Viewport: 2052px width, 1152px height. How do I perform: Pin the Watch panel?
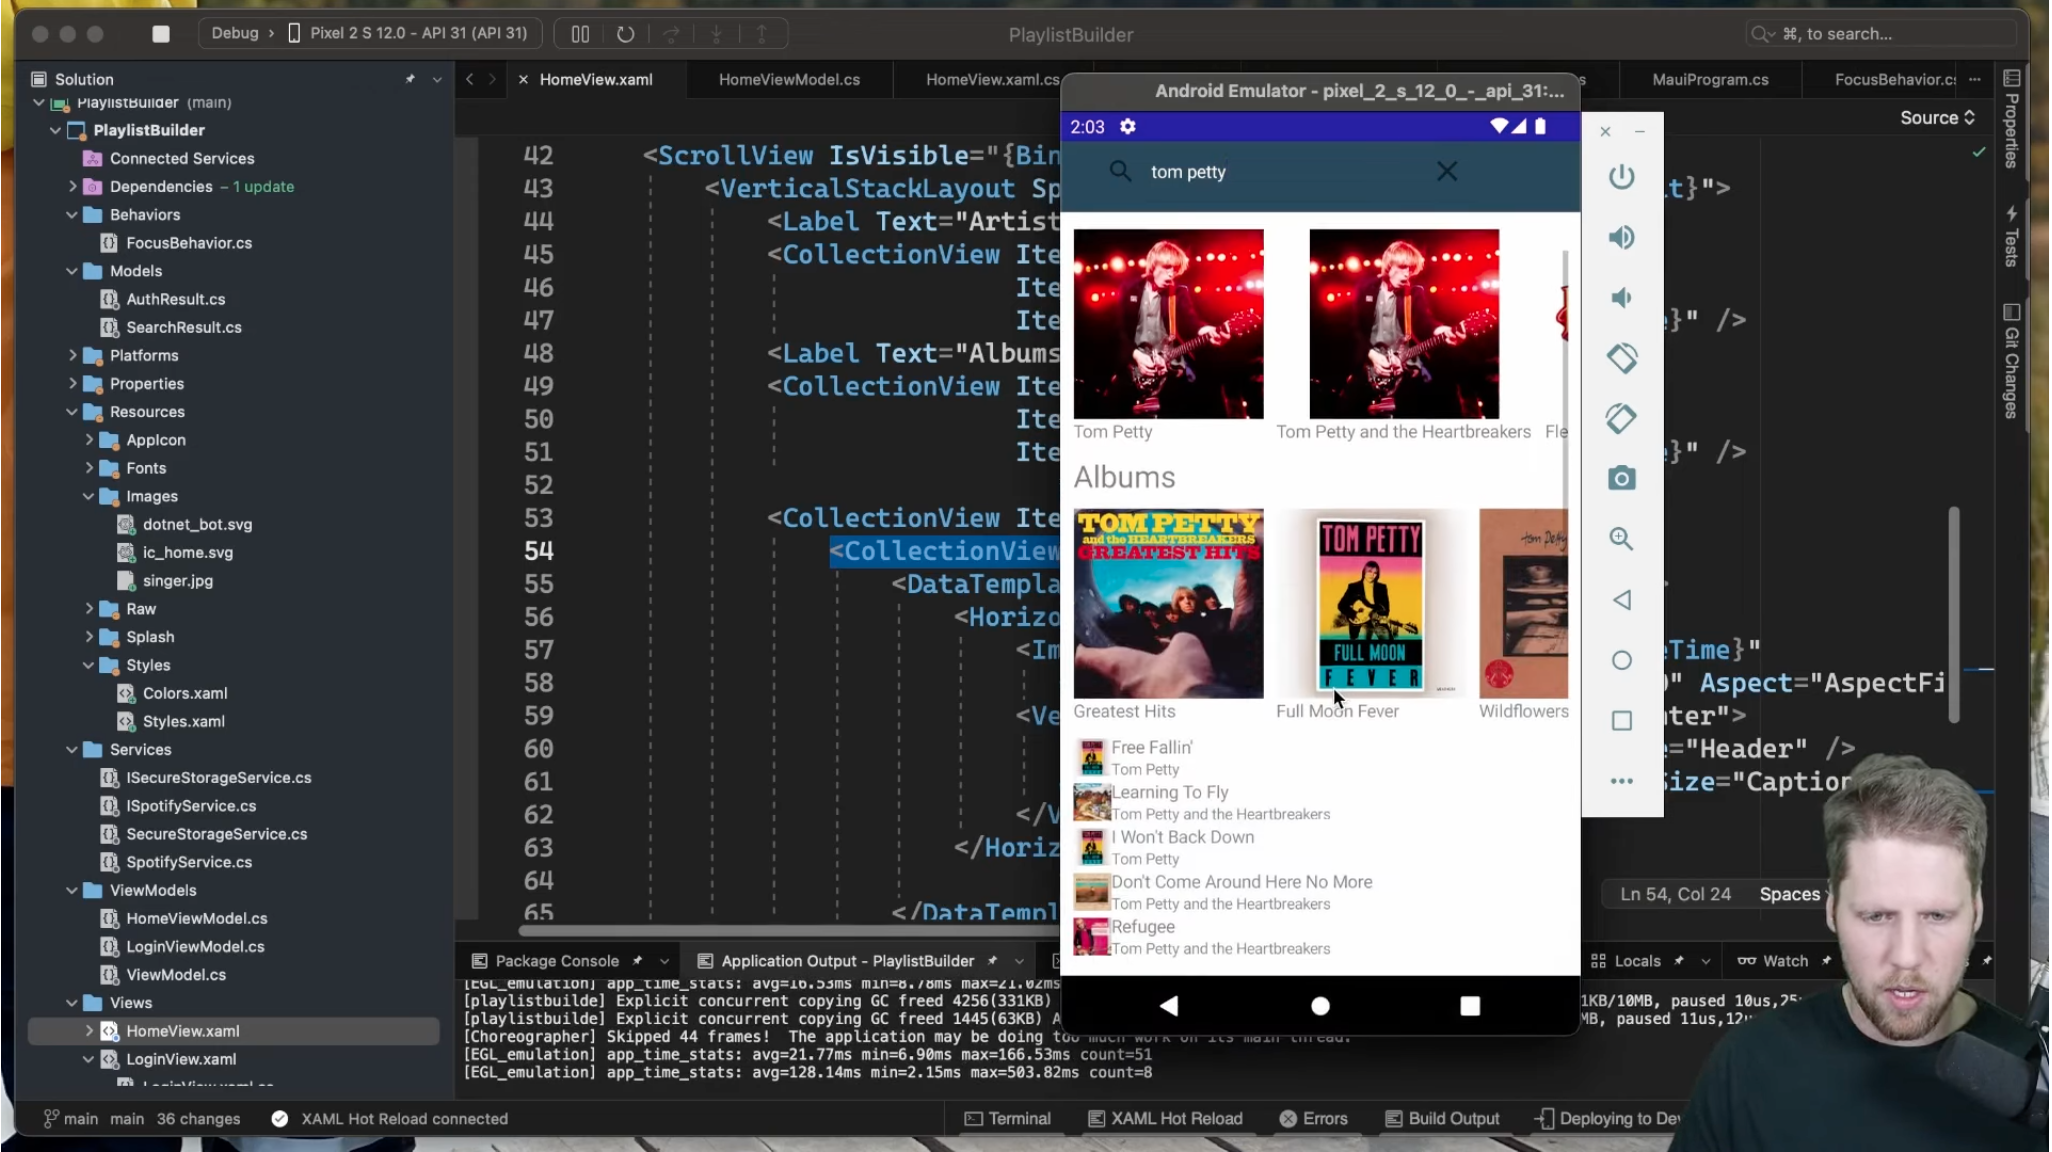click(1826, 961)
